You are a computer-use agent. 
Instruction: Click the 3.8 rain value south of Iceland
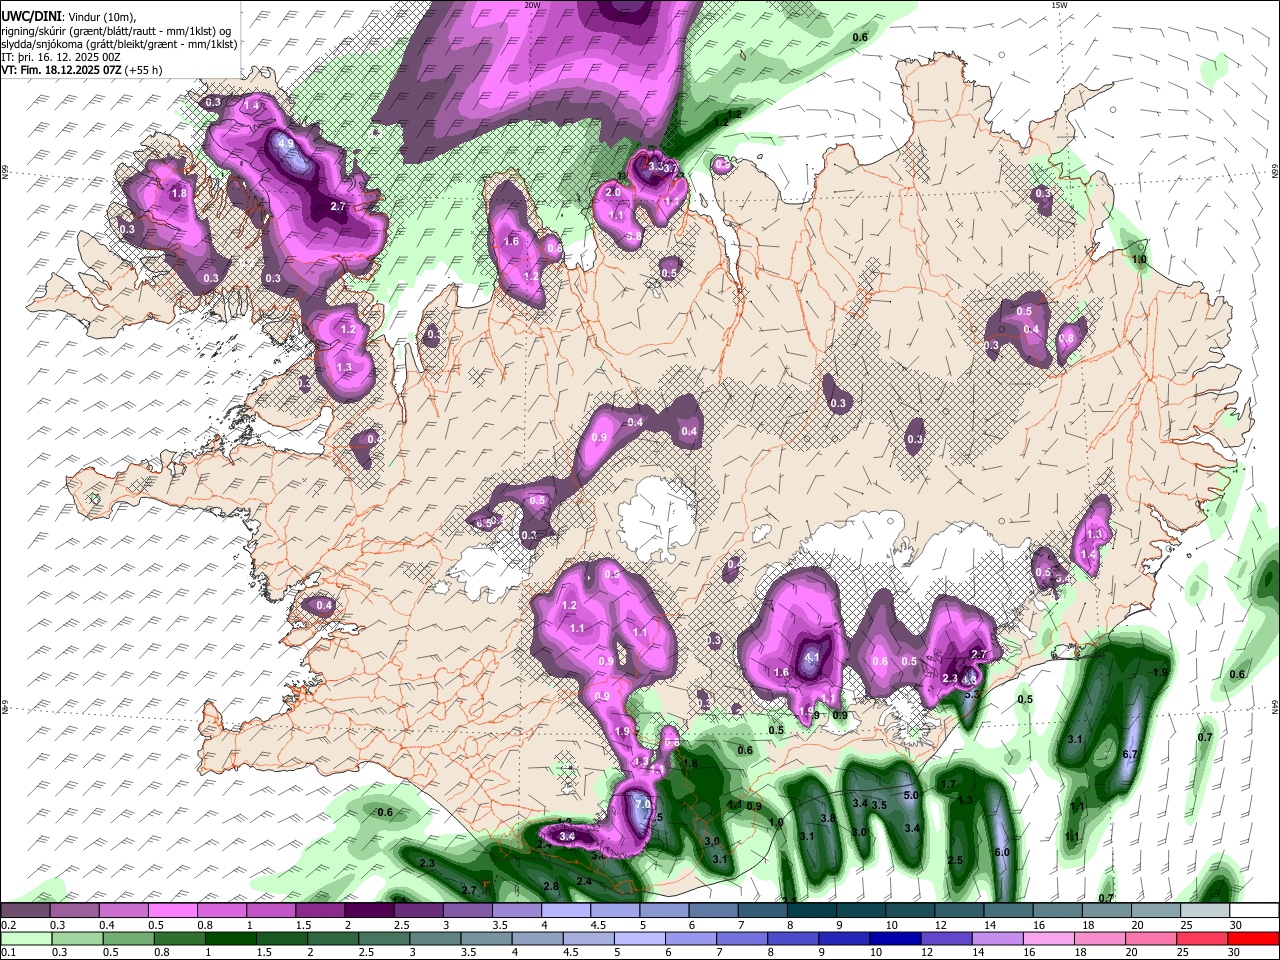pos(828,818)
